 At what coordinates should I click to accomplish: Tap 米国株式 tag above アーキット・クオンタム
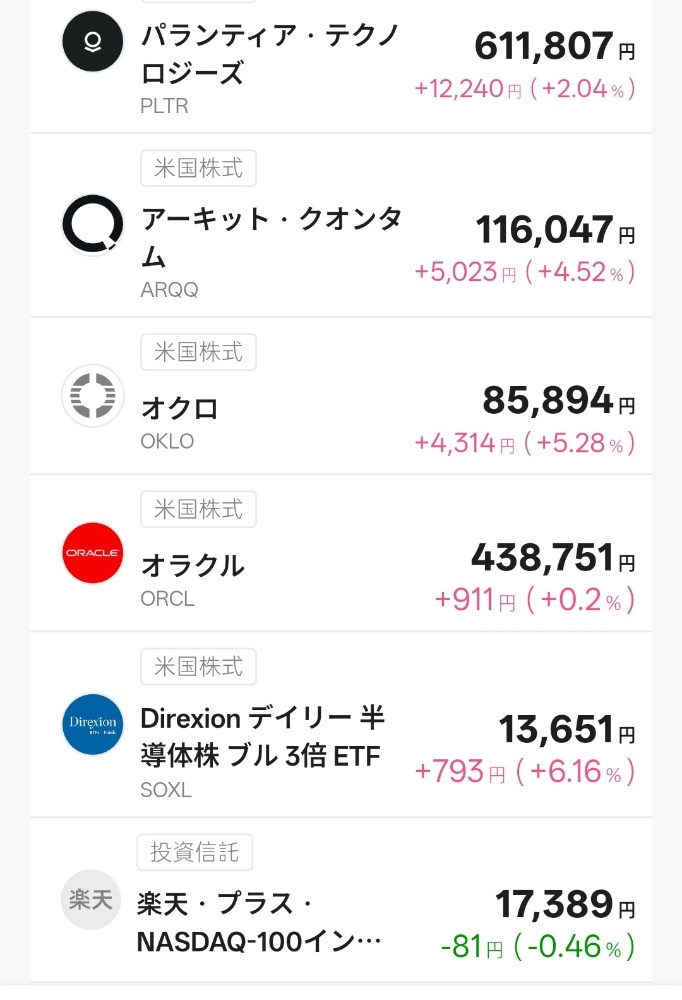tap(198, 168)
